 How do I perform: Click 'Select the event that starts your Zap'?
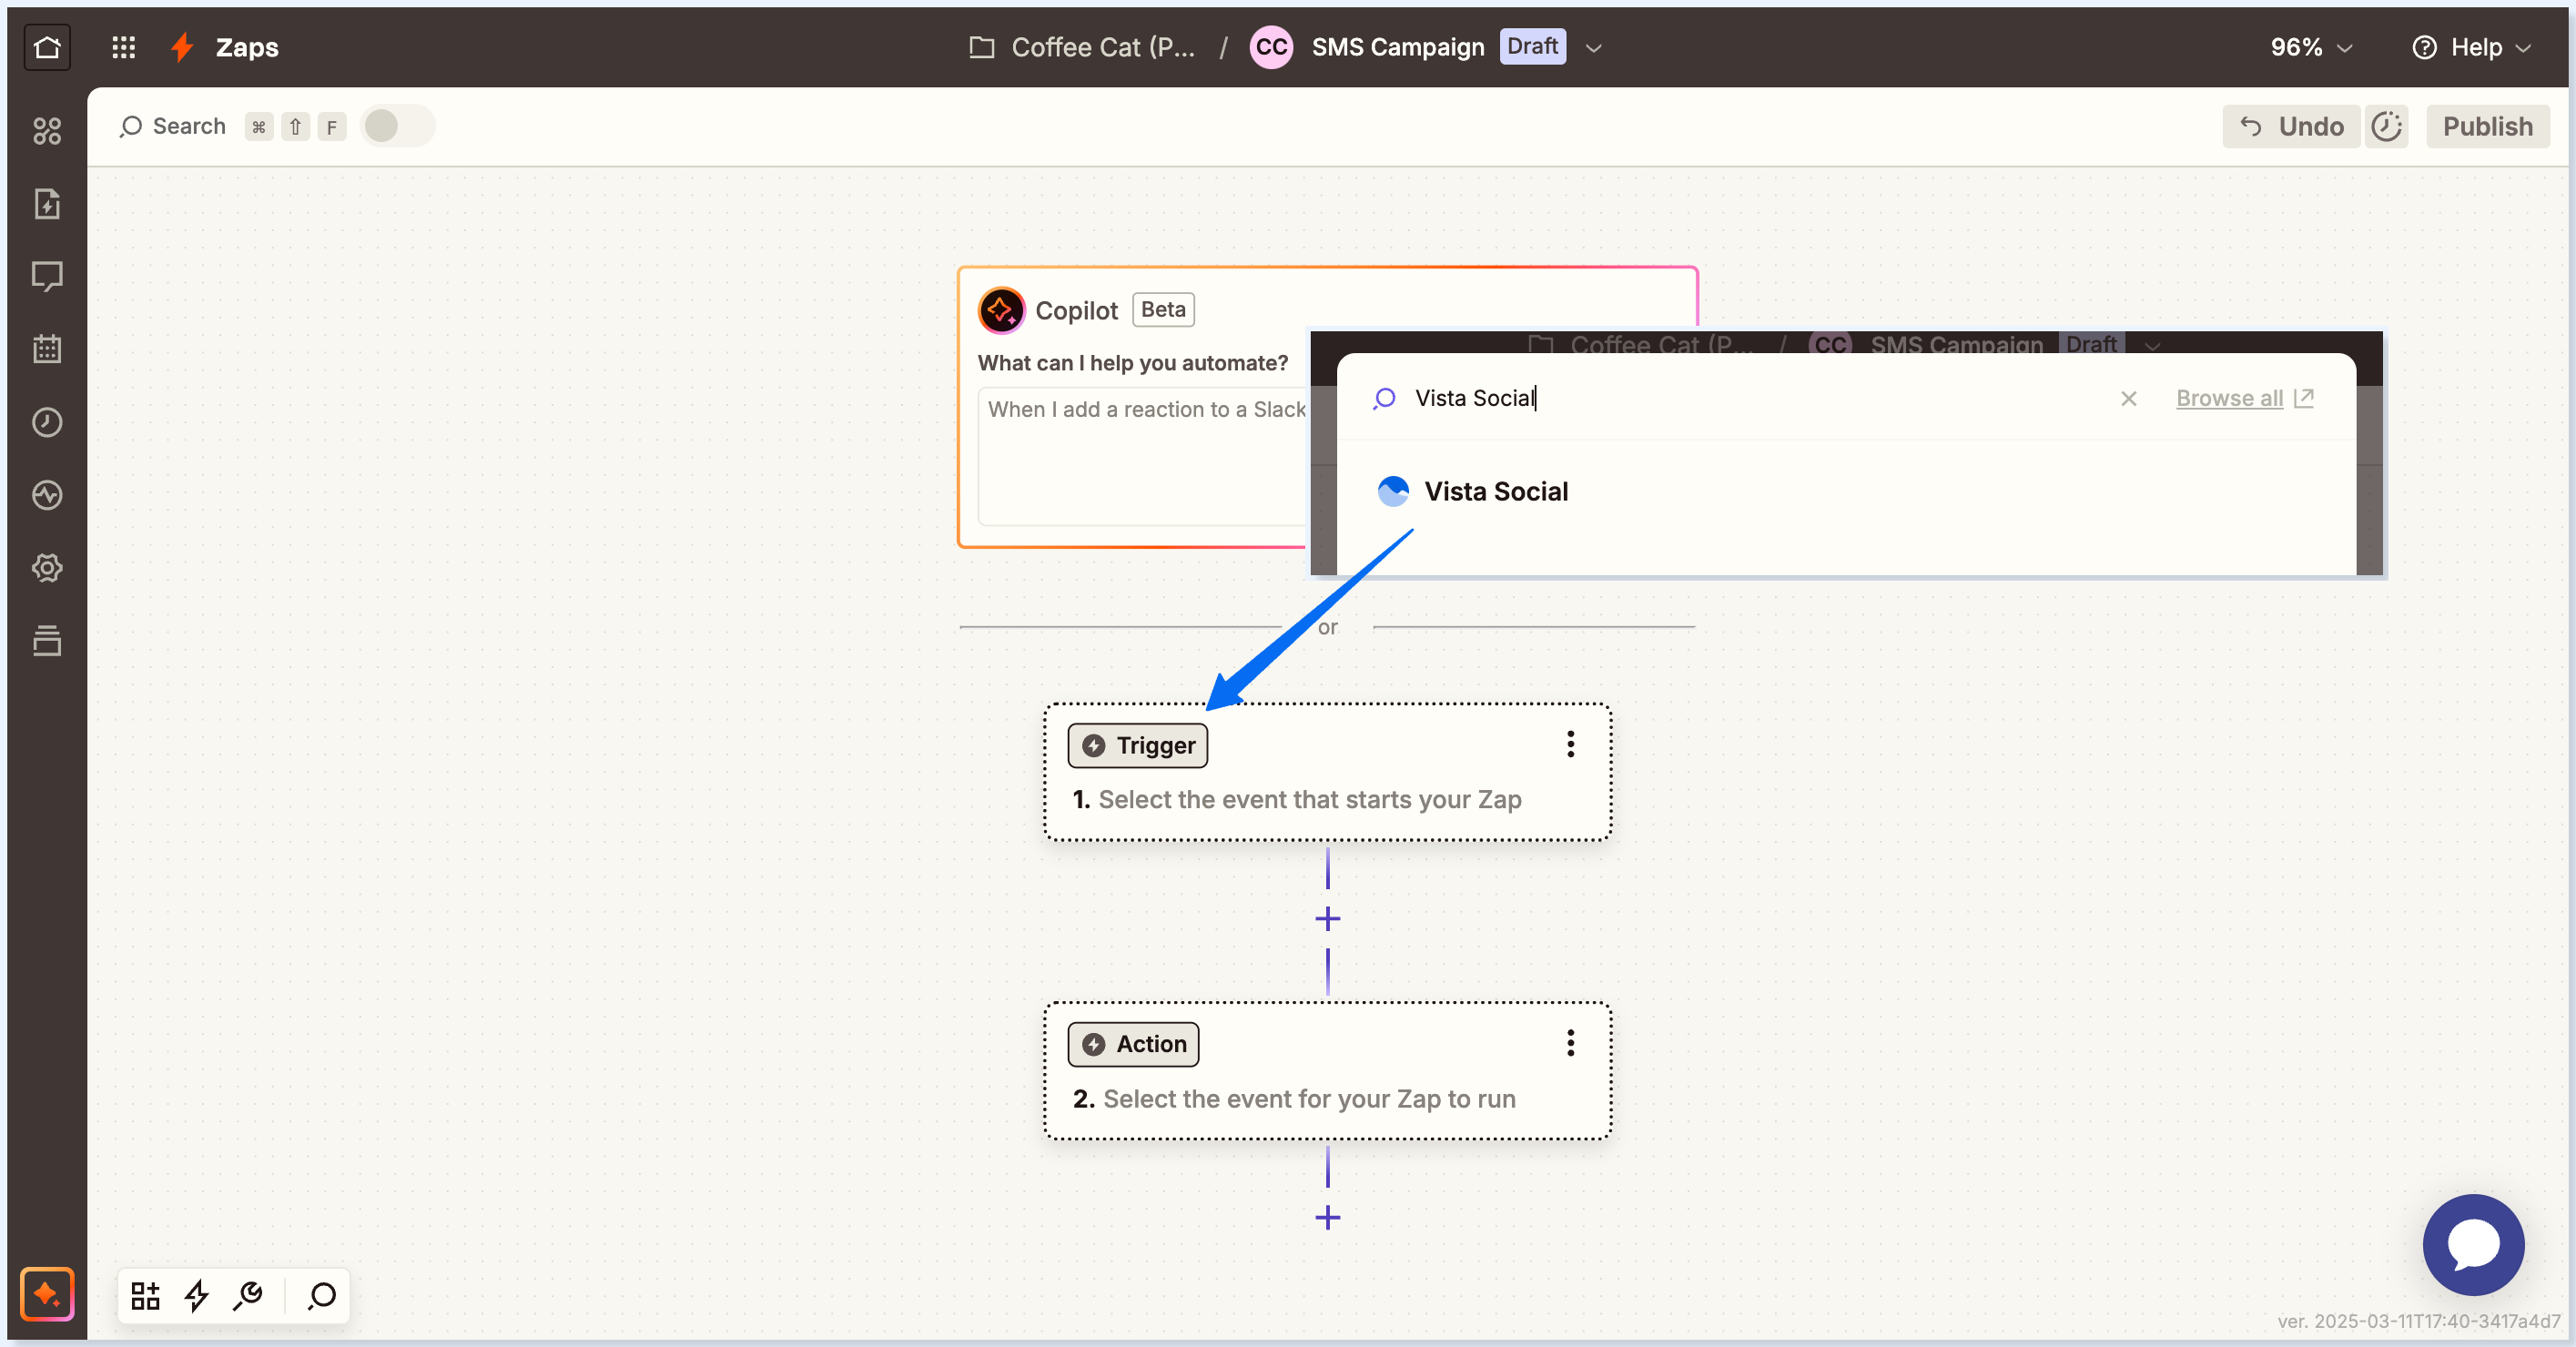(1309, 799)
